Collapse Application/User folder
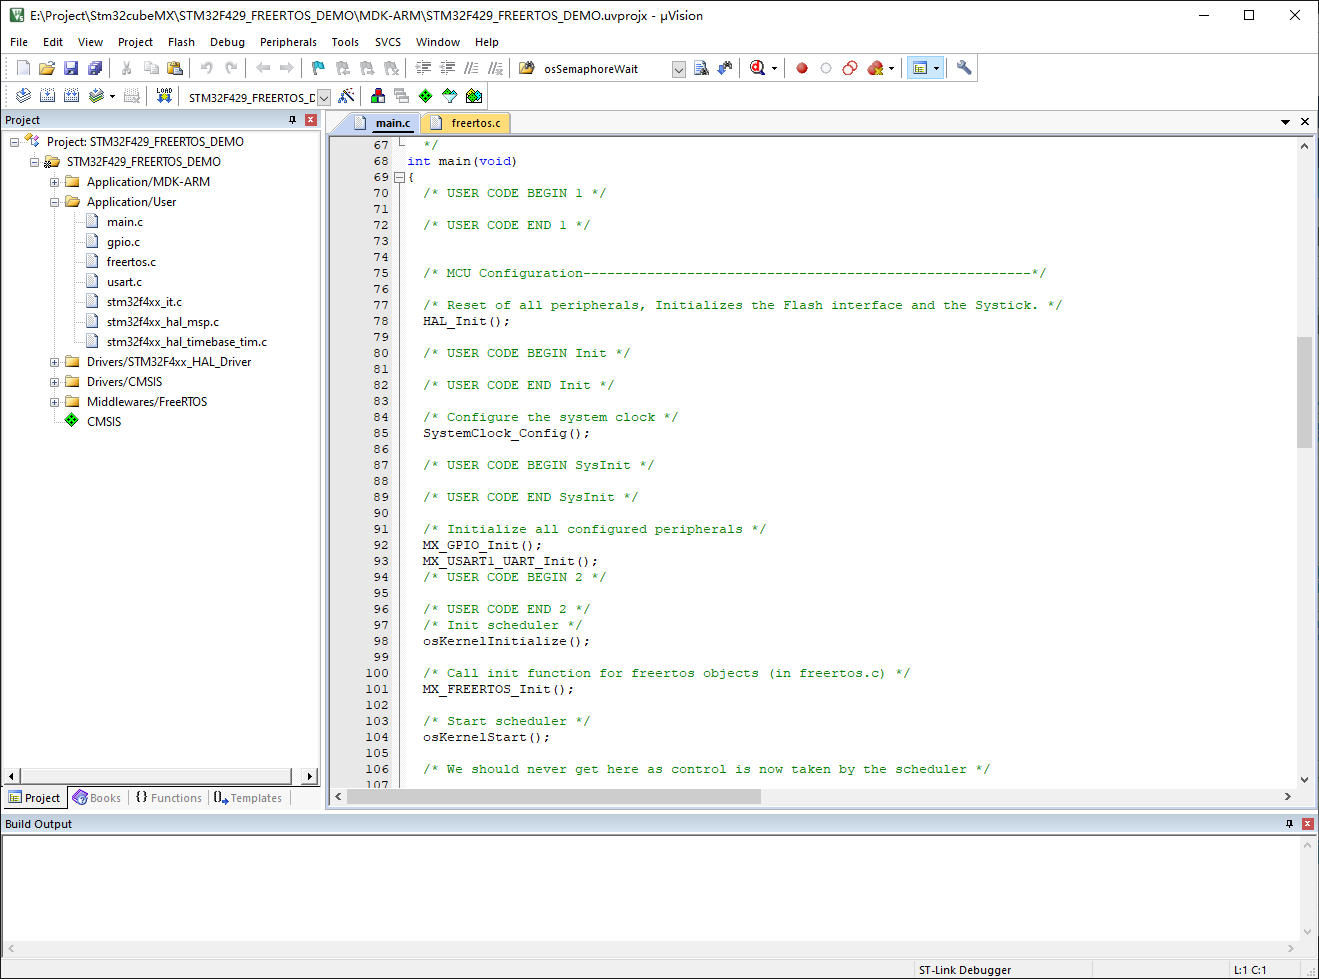 (x=55, y=202)
